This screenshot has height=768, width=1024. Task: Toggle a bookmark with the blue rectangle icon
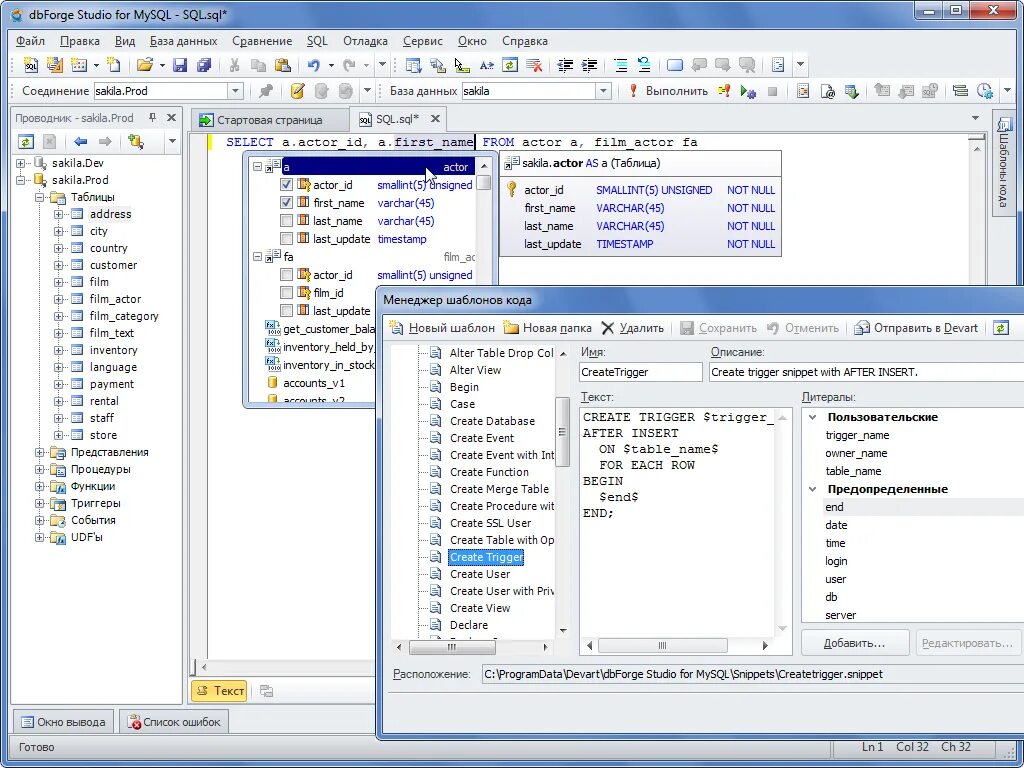pyautogui.click(x=675, y=65)
